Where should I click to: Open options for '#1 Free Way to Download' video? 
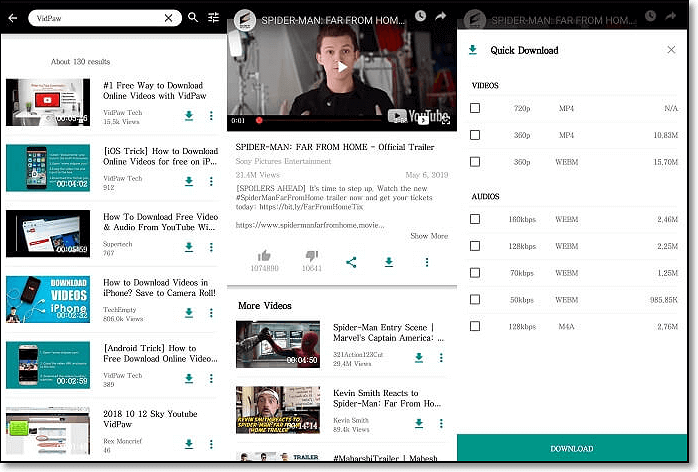tap(211, 116)
